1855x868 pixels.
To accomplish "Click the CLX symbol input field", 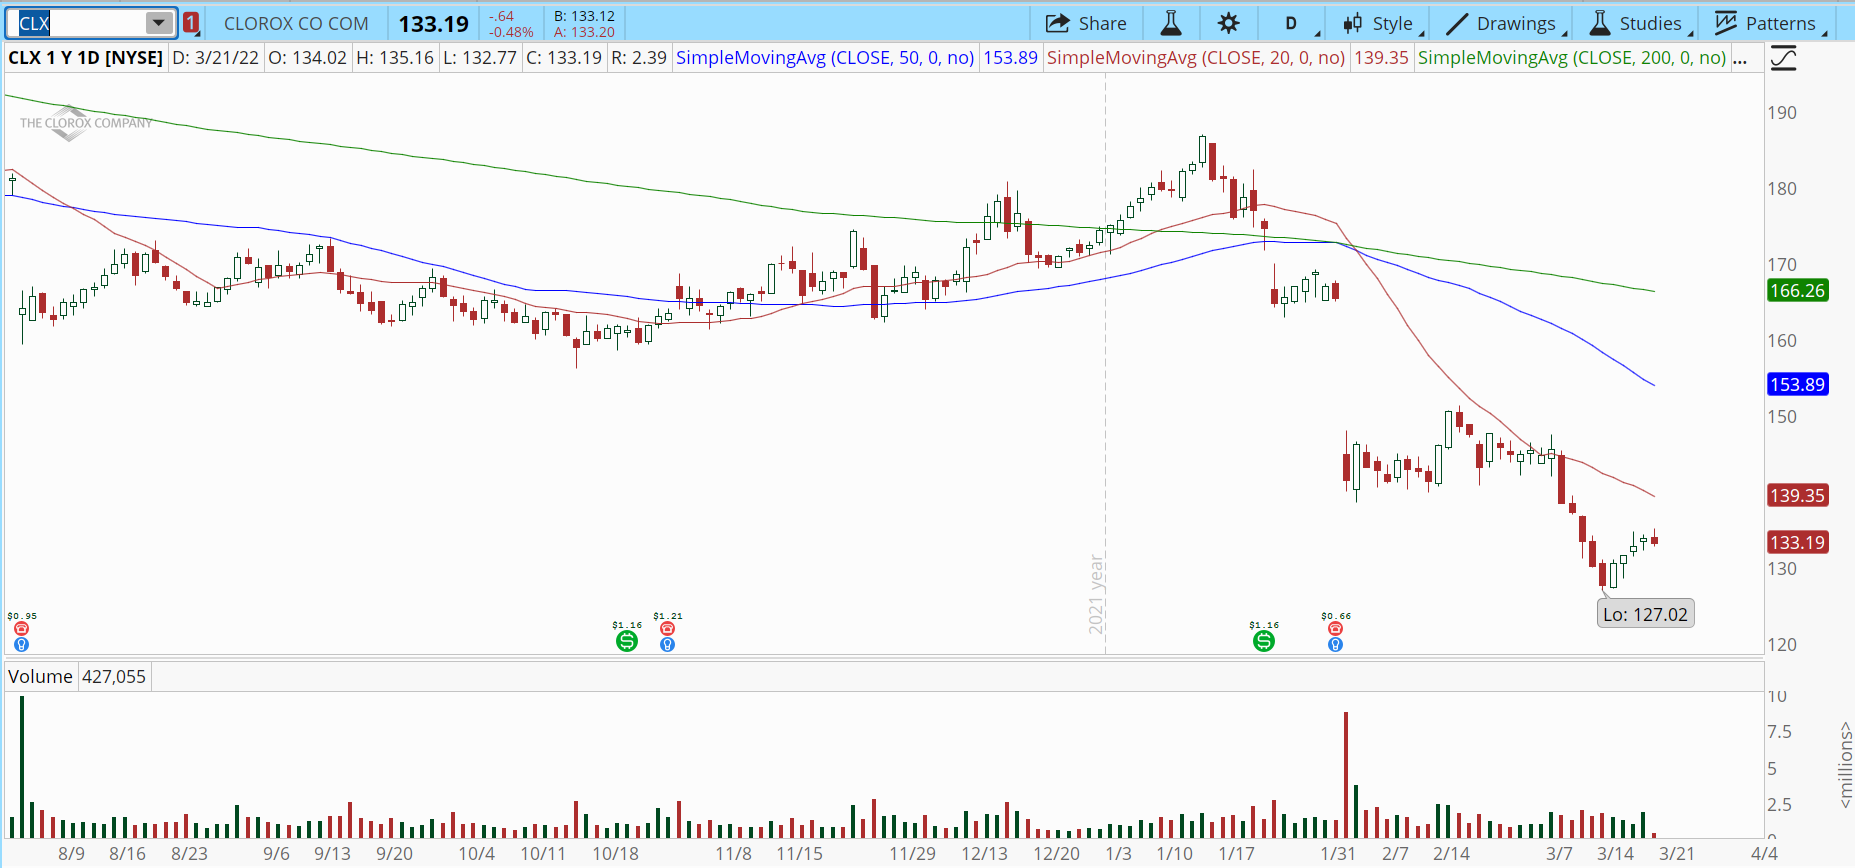I will click(x=82, y=23).
